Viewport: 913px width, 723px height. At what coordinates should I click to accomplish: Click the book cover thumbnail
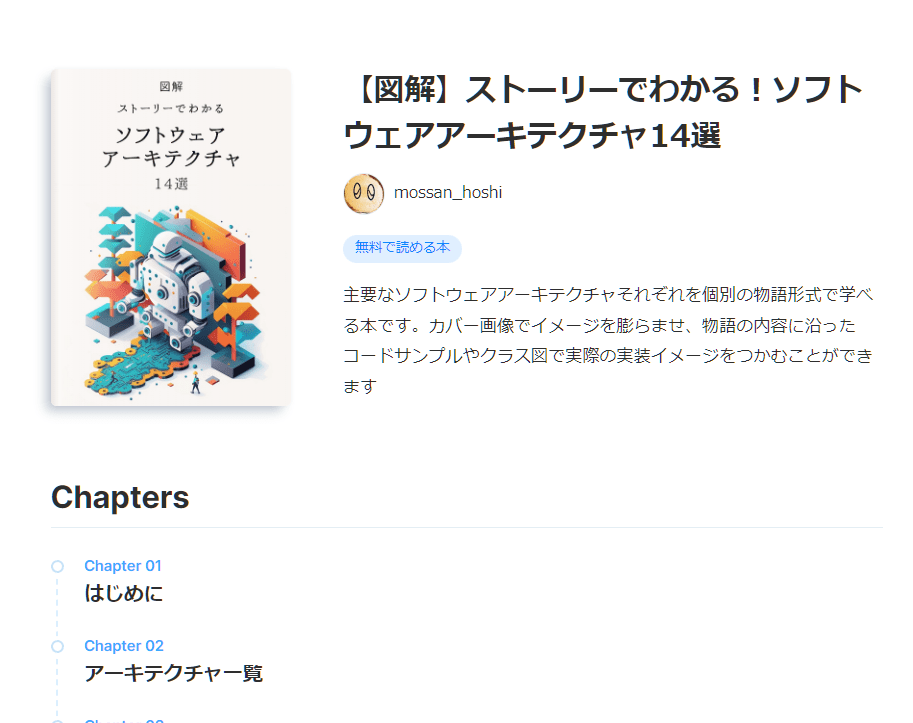171,237
